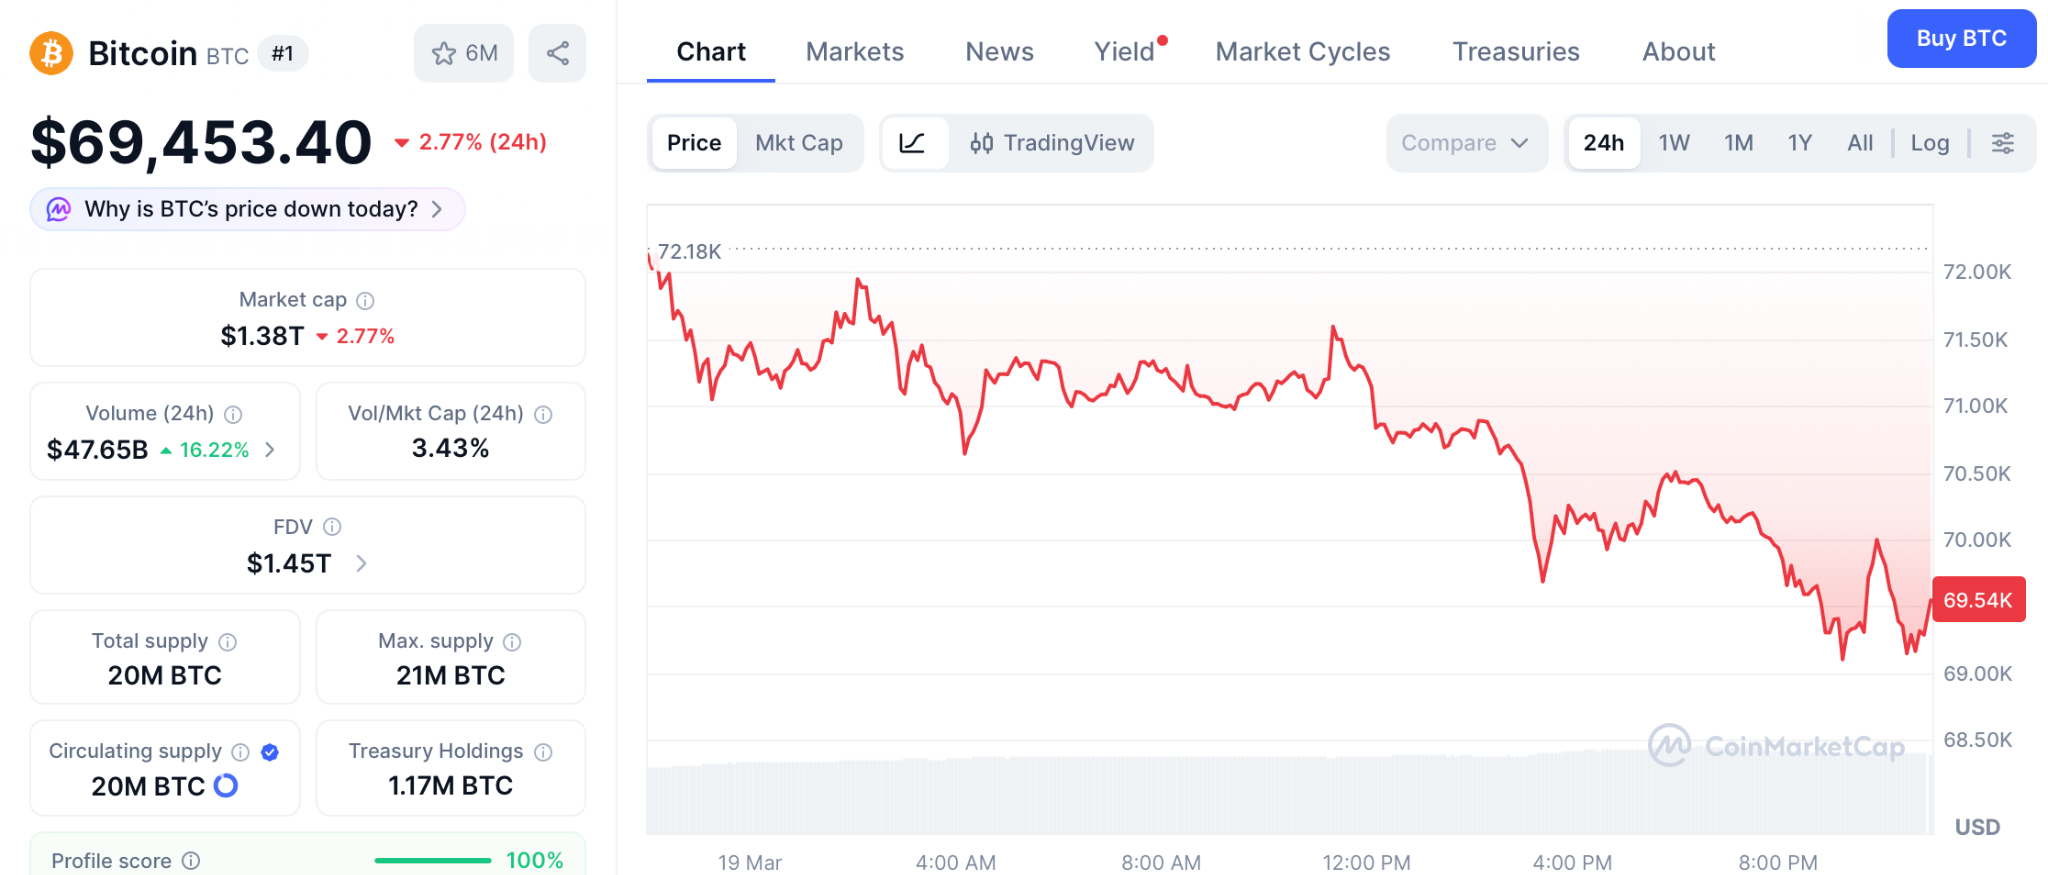
Task: Switch chart to Mkt Cap
Action: [798, 143]
